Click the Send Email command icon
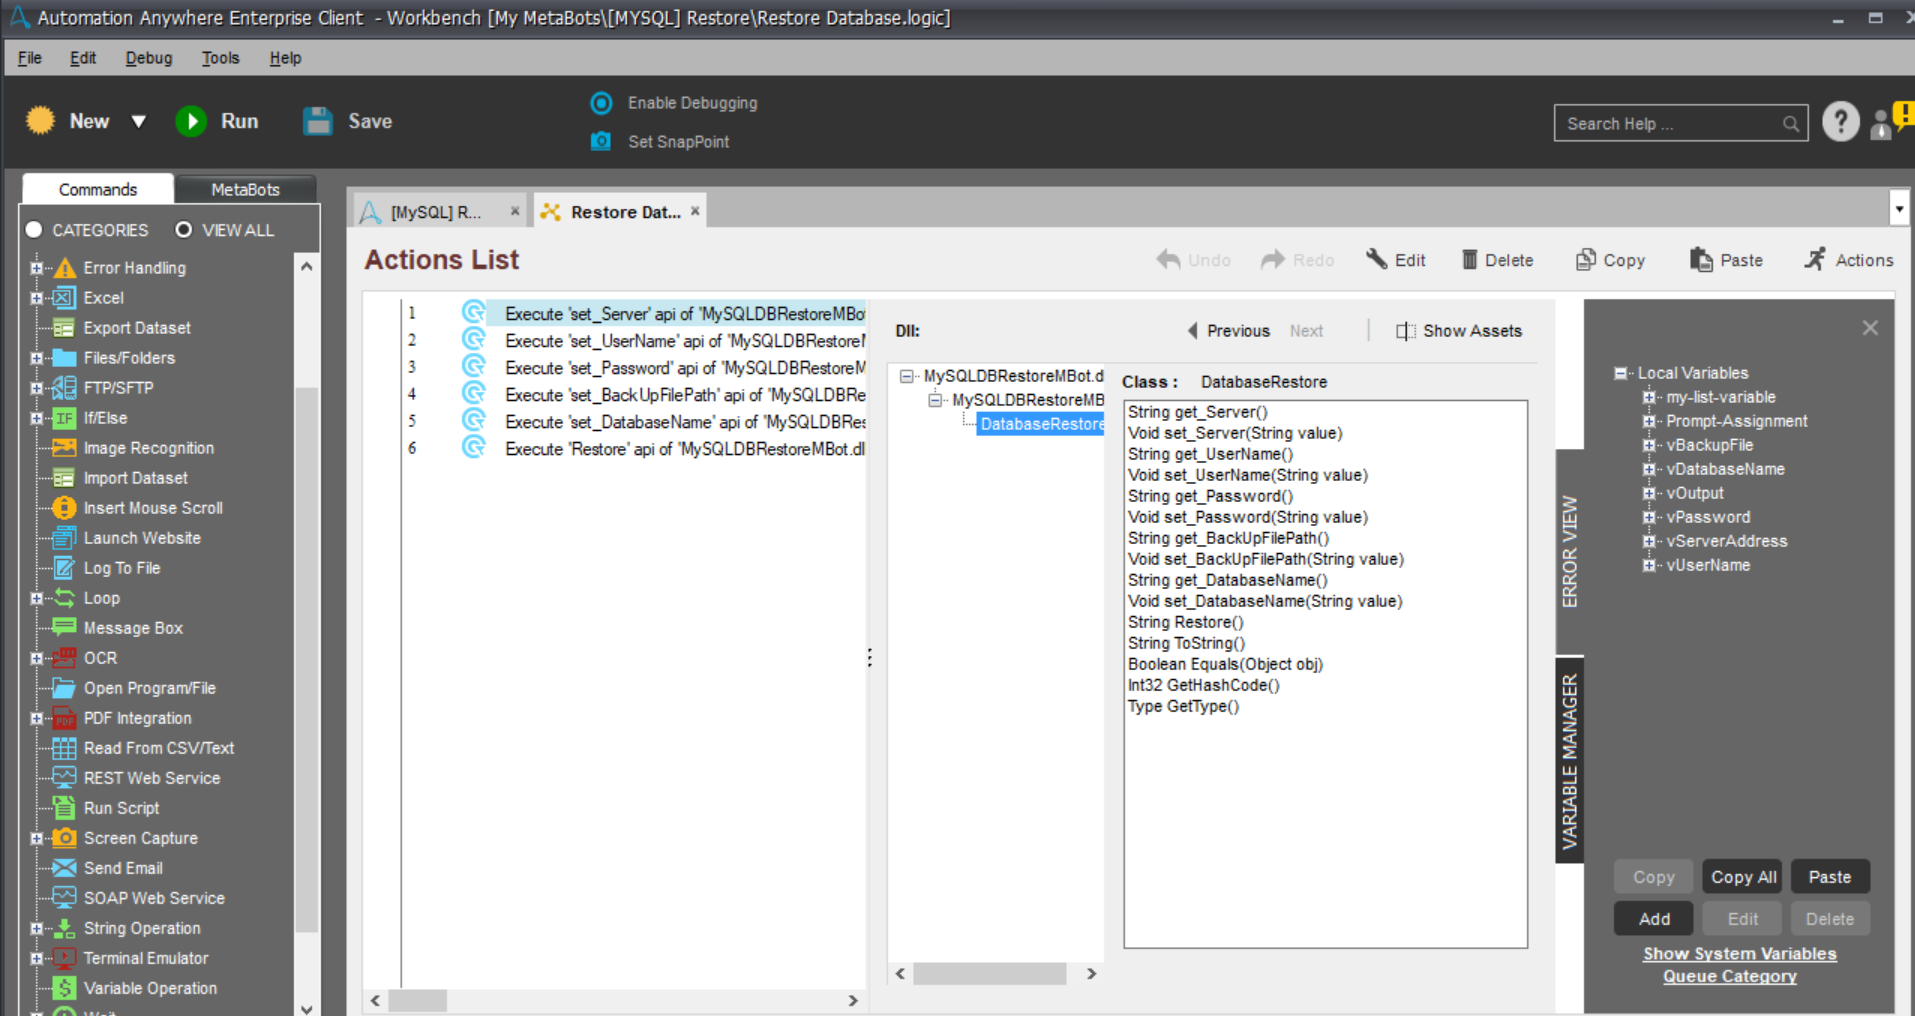This screenshot has width=1915, height=1016. coord(64,868)
